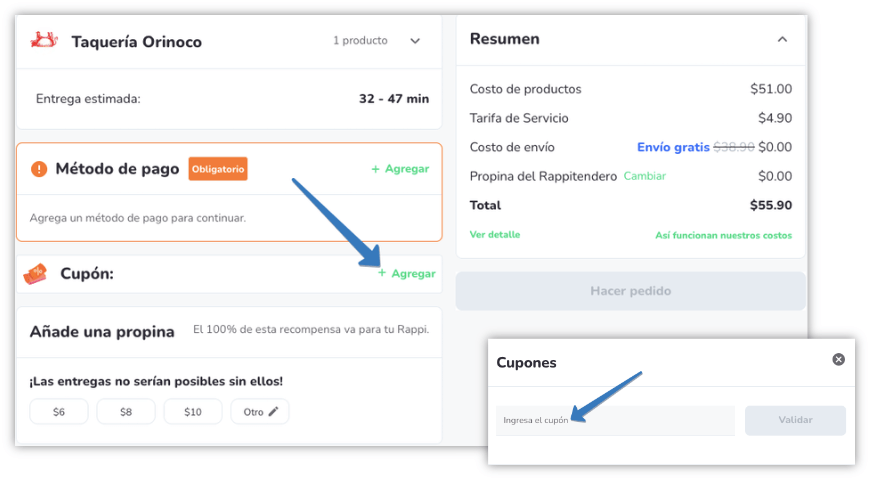The height and width of the screenshot is (484, 872).
Task: Click the pencil icon in Otro
Action: (273, 412)
